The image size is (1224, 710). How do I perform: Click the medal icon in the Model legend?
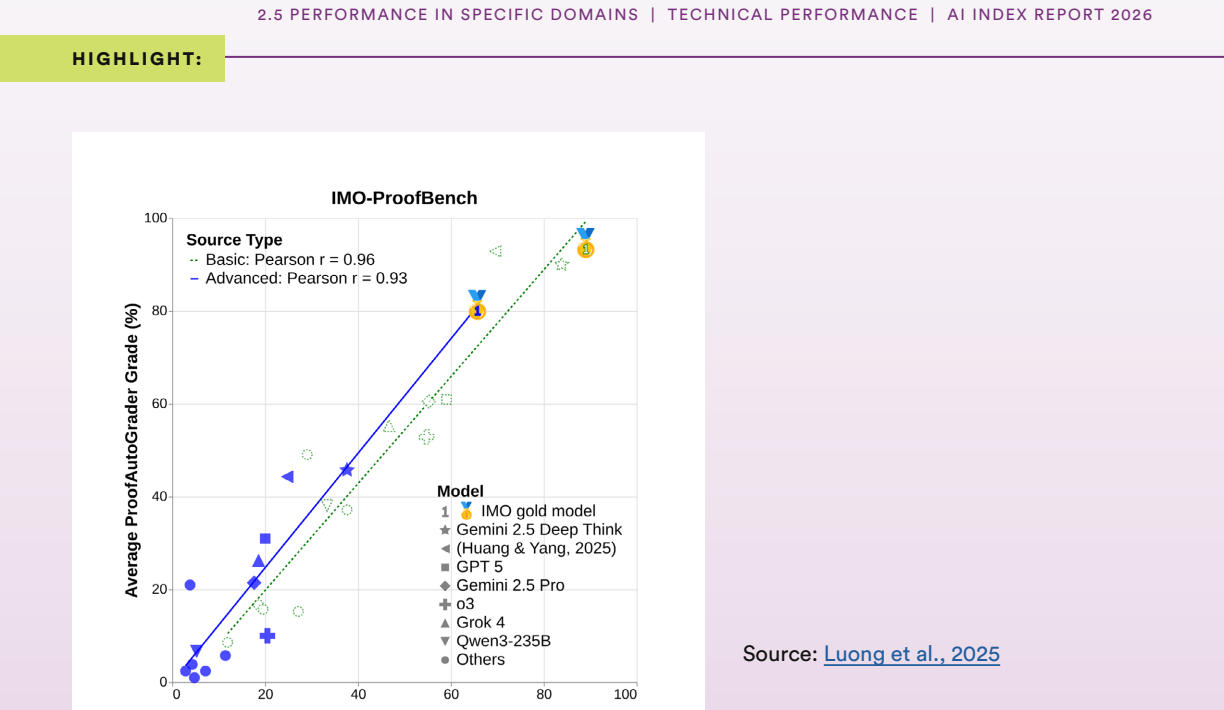pyautogui.click(x=466, y=511)
